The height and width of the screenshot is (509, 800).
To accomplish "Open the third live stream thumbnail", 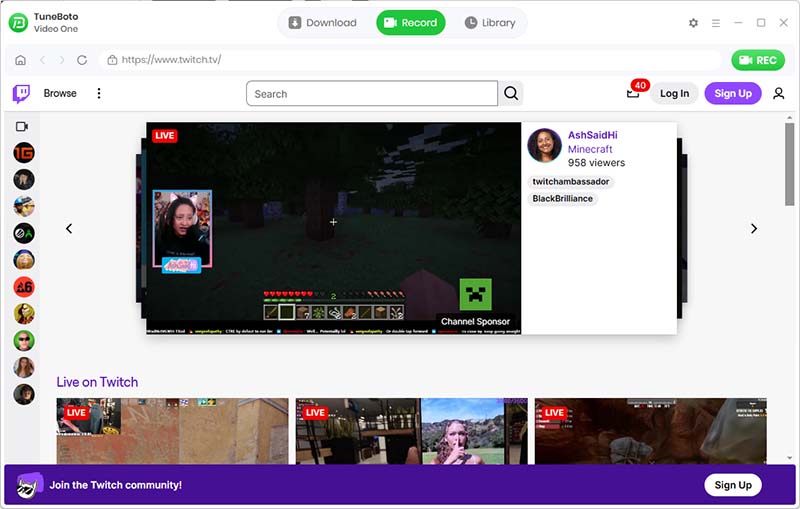I will [x=651, y=431].
